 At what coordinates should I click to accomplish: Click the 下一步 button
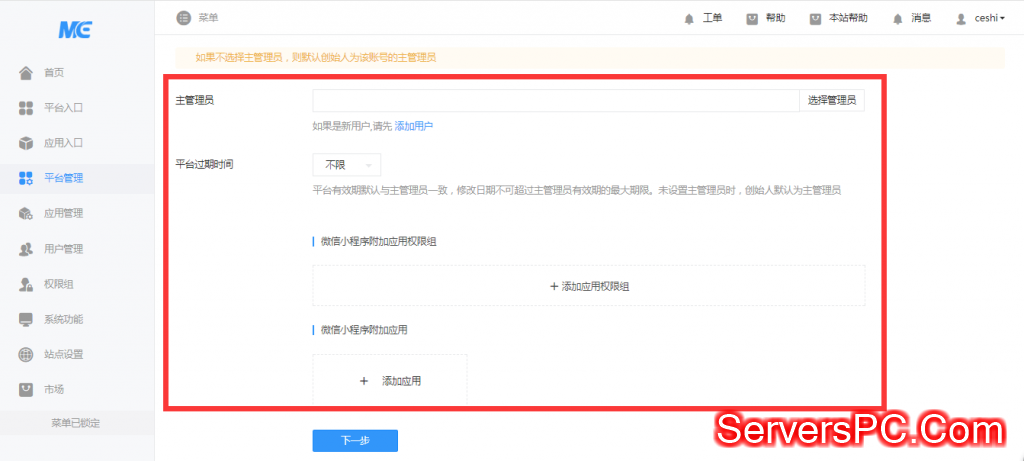pyautogui.click(x=355, y=441)
